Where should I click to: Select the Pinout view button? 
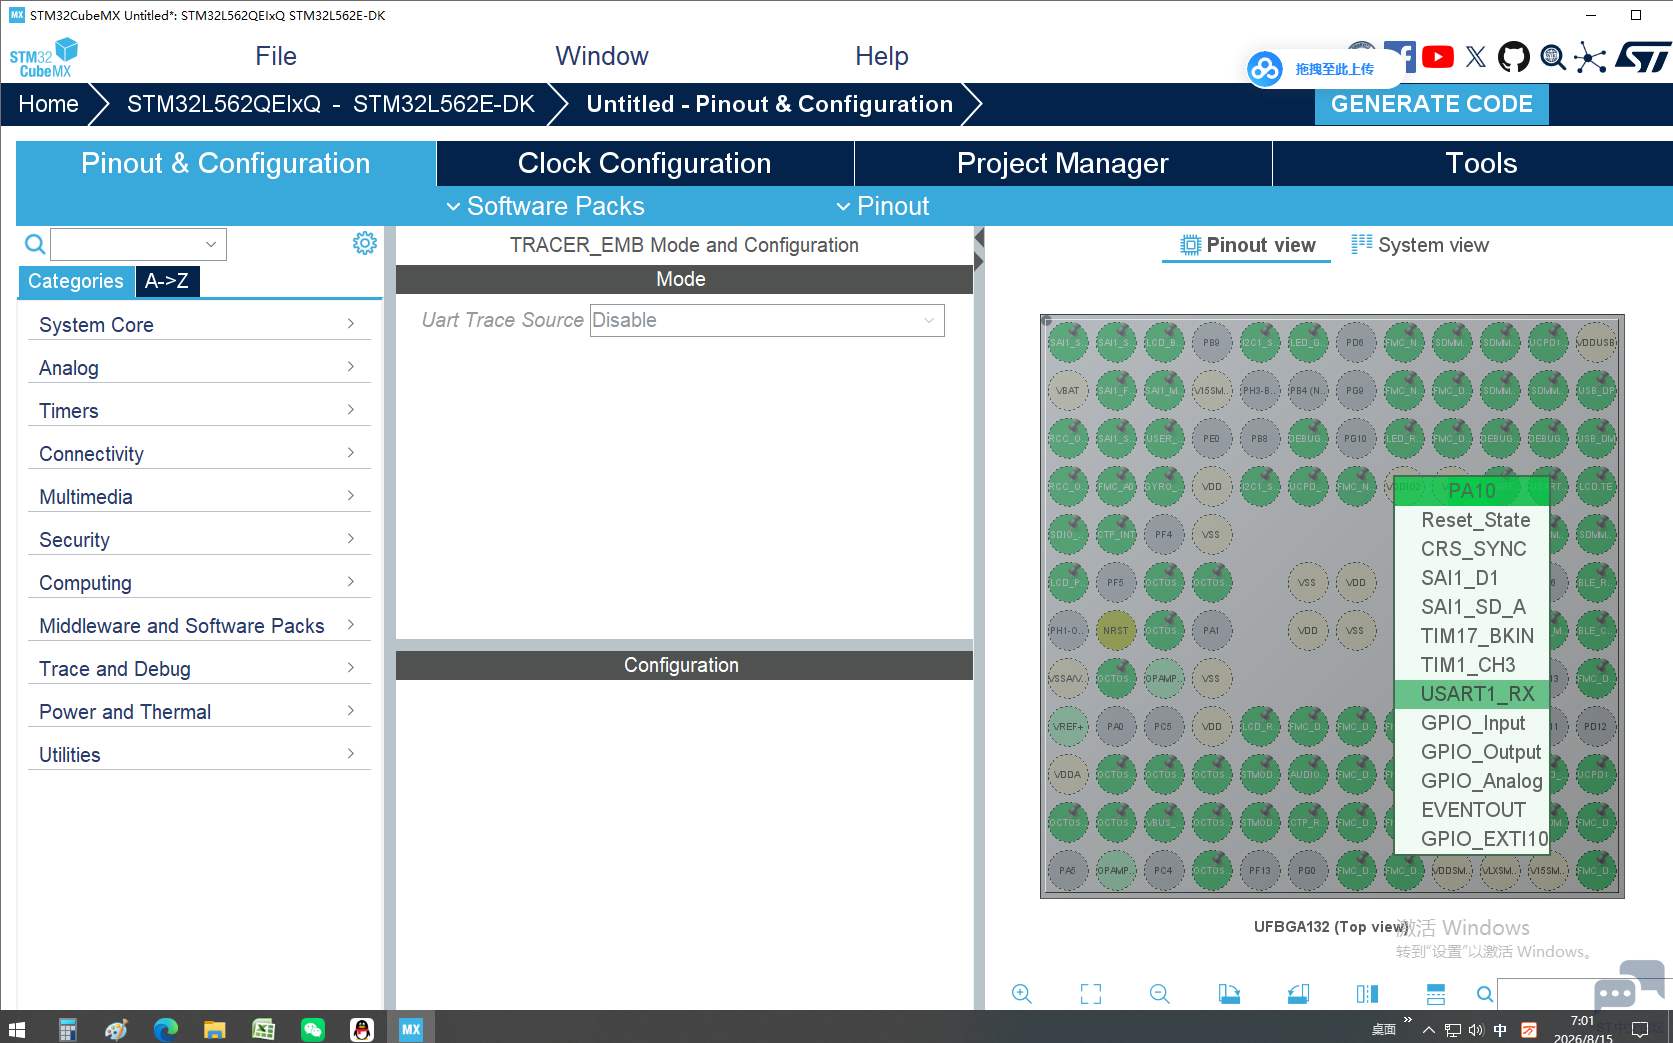(x=1247, y=245)
